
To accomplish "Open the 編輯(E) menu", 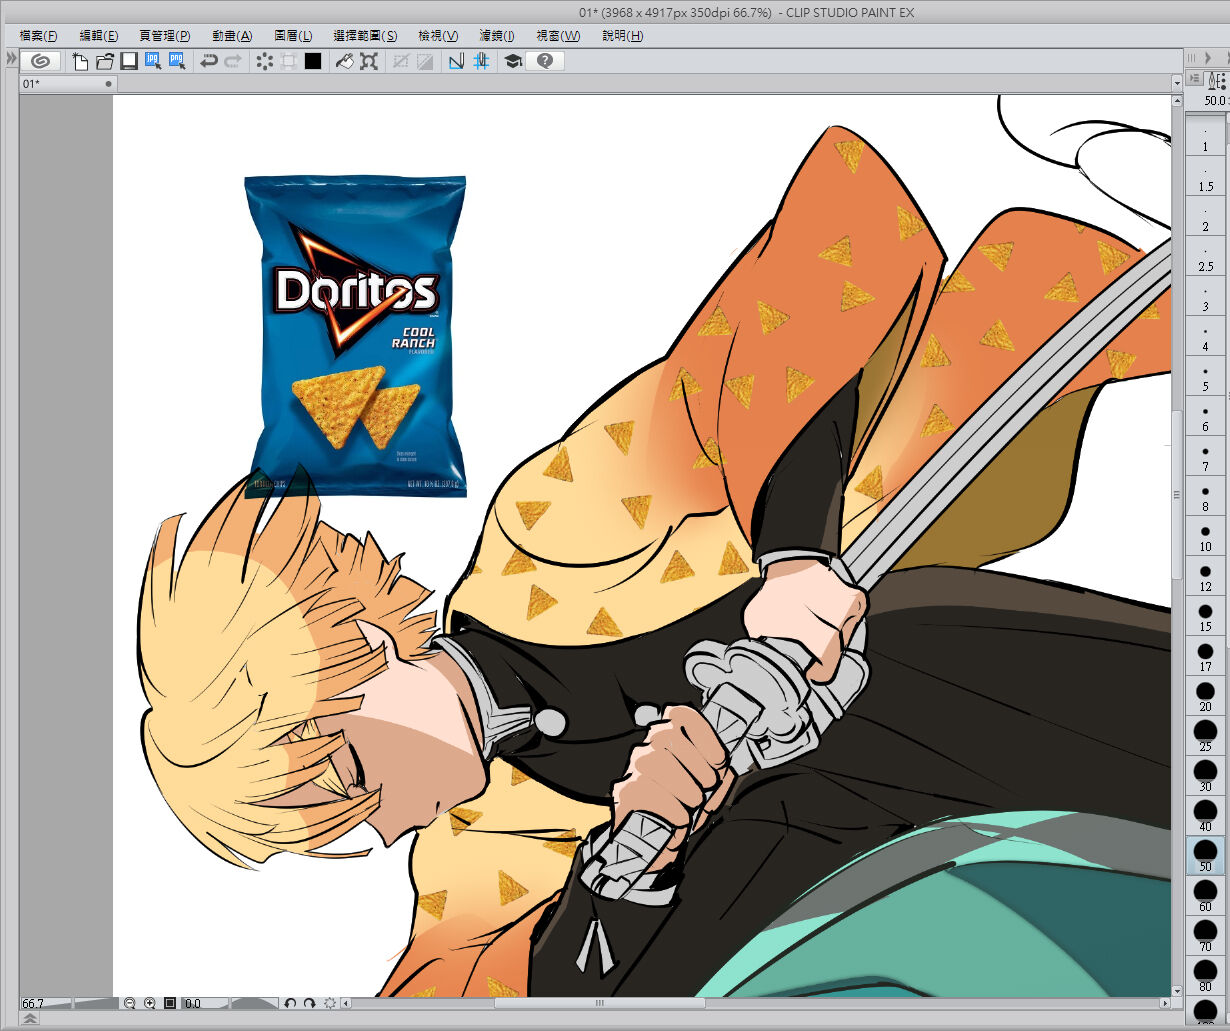I will [99, 36].
